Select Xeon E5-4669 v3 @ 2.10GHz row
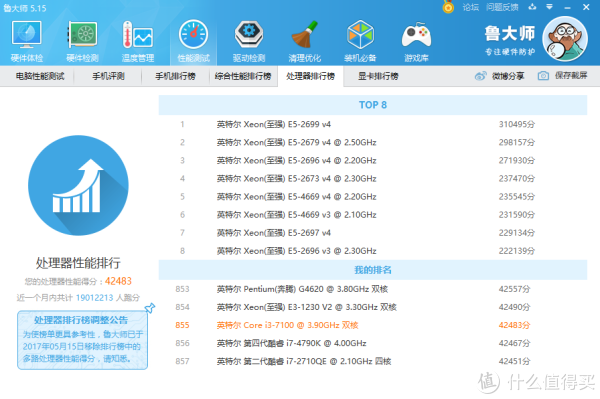 pyautogui.click(x=373, y=215)
